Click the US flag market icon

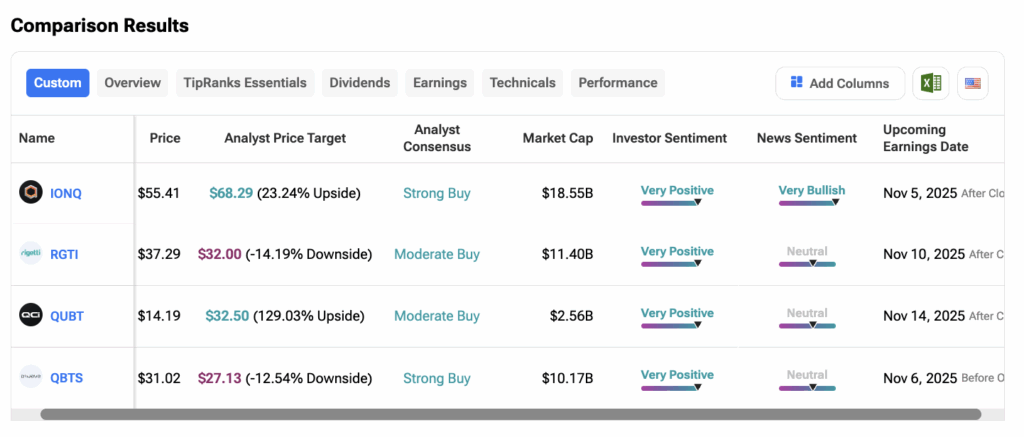click(x=972, y=83)
